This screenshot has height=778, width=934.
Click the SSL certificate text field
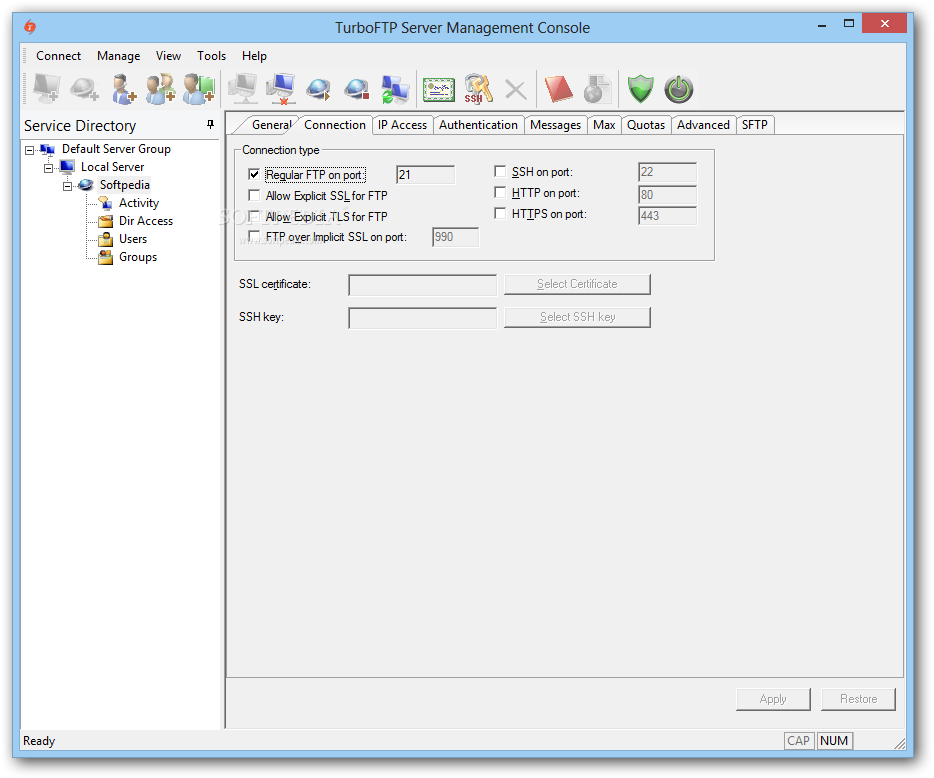click(x=422, y=285)
